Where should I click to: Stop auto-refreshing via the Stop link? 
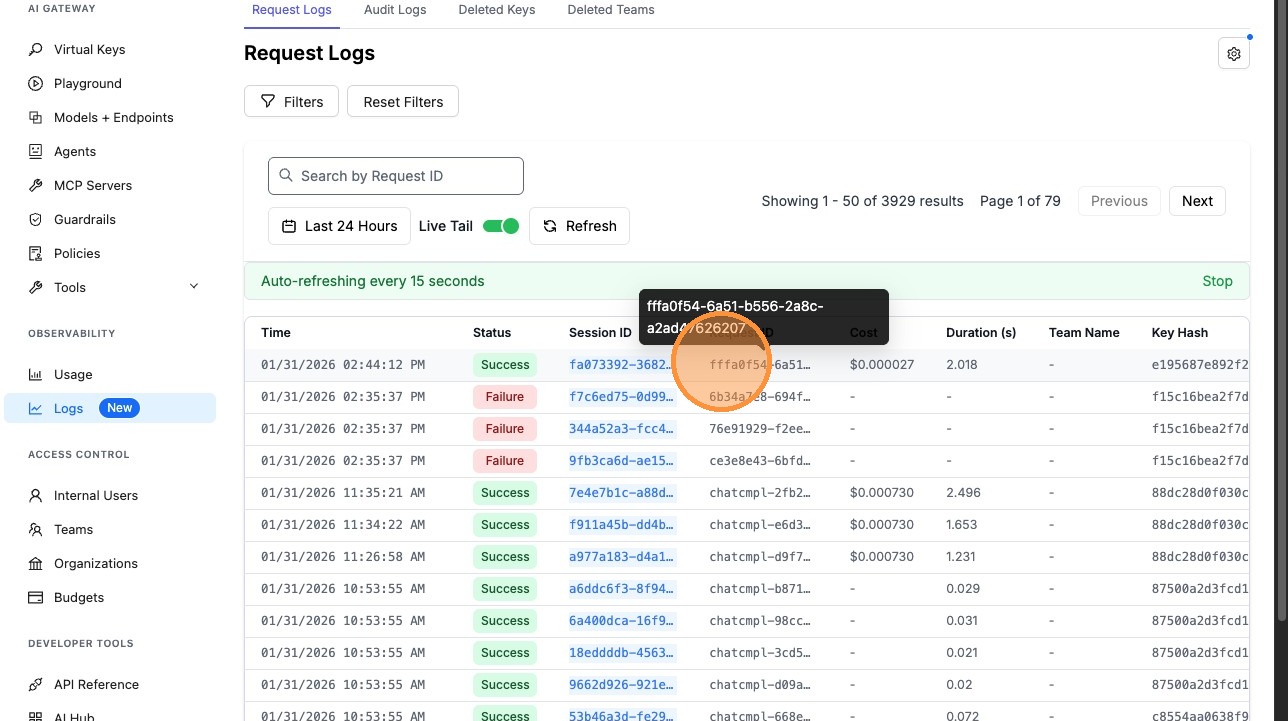tap(1216, 281)
